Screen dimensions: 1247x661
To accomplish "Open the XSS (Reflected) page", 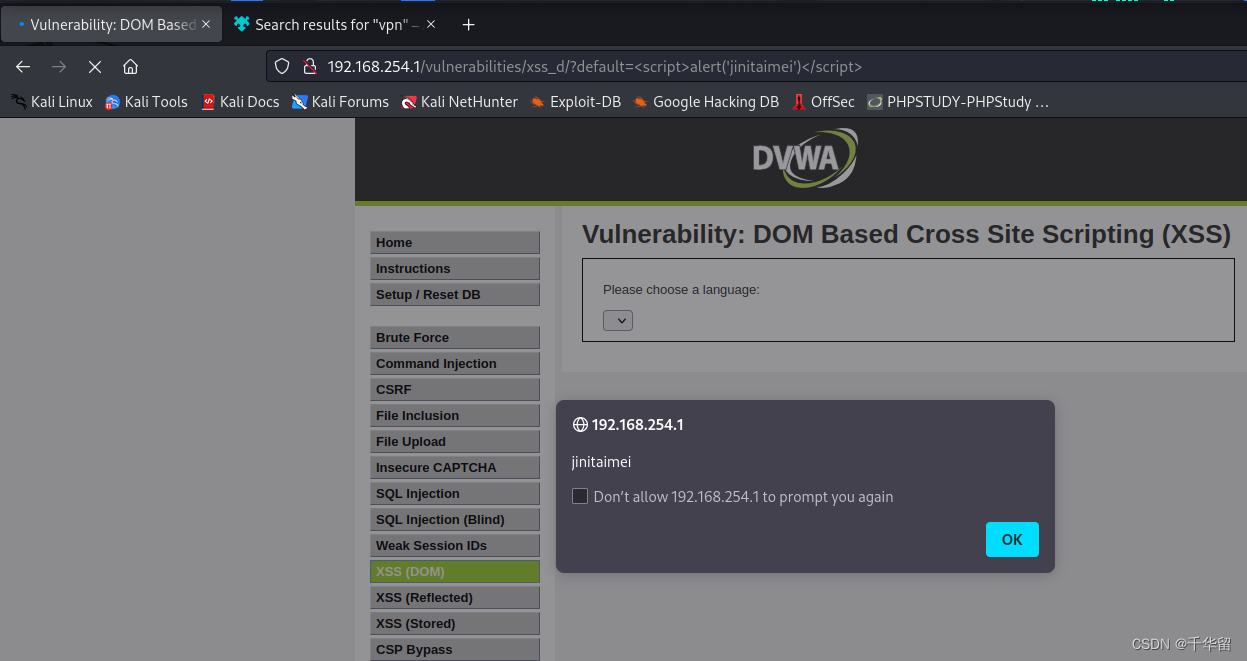I will coord(455,597).
